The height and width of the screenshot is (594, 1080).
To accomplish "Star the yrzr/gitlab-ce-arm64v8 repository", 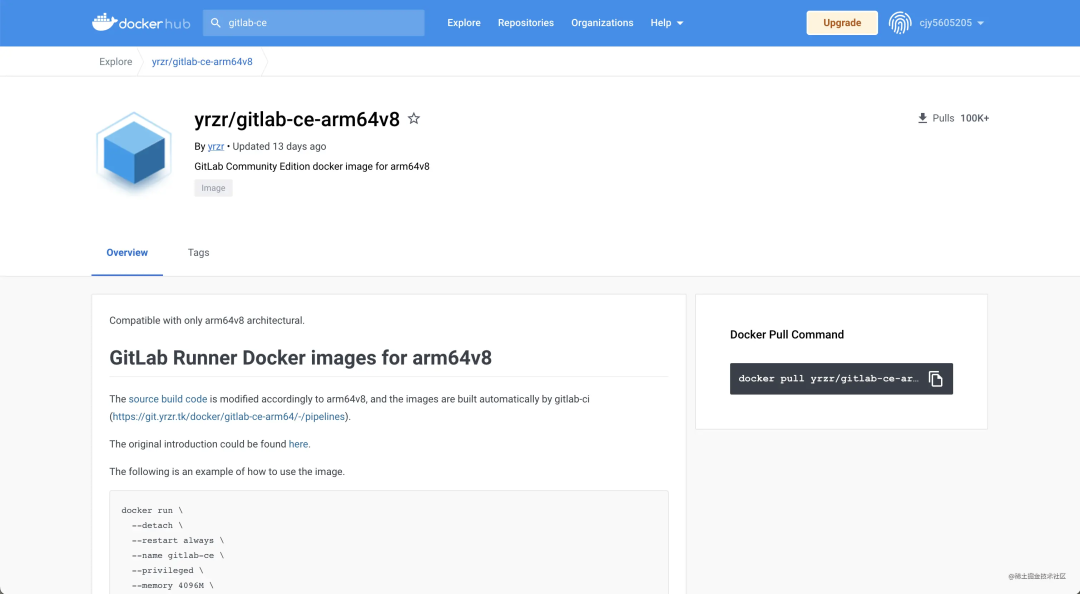I will 413,119.
